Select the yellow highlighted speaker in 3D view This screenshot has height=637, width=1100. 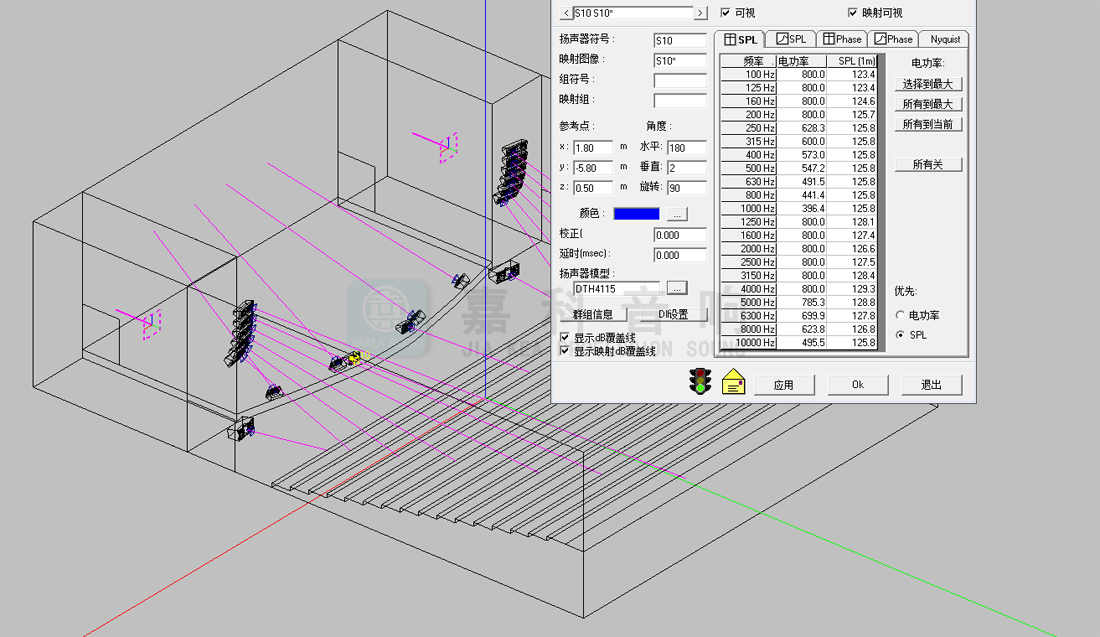click(x=353, y=358)
